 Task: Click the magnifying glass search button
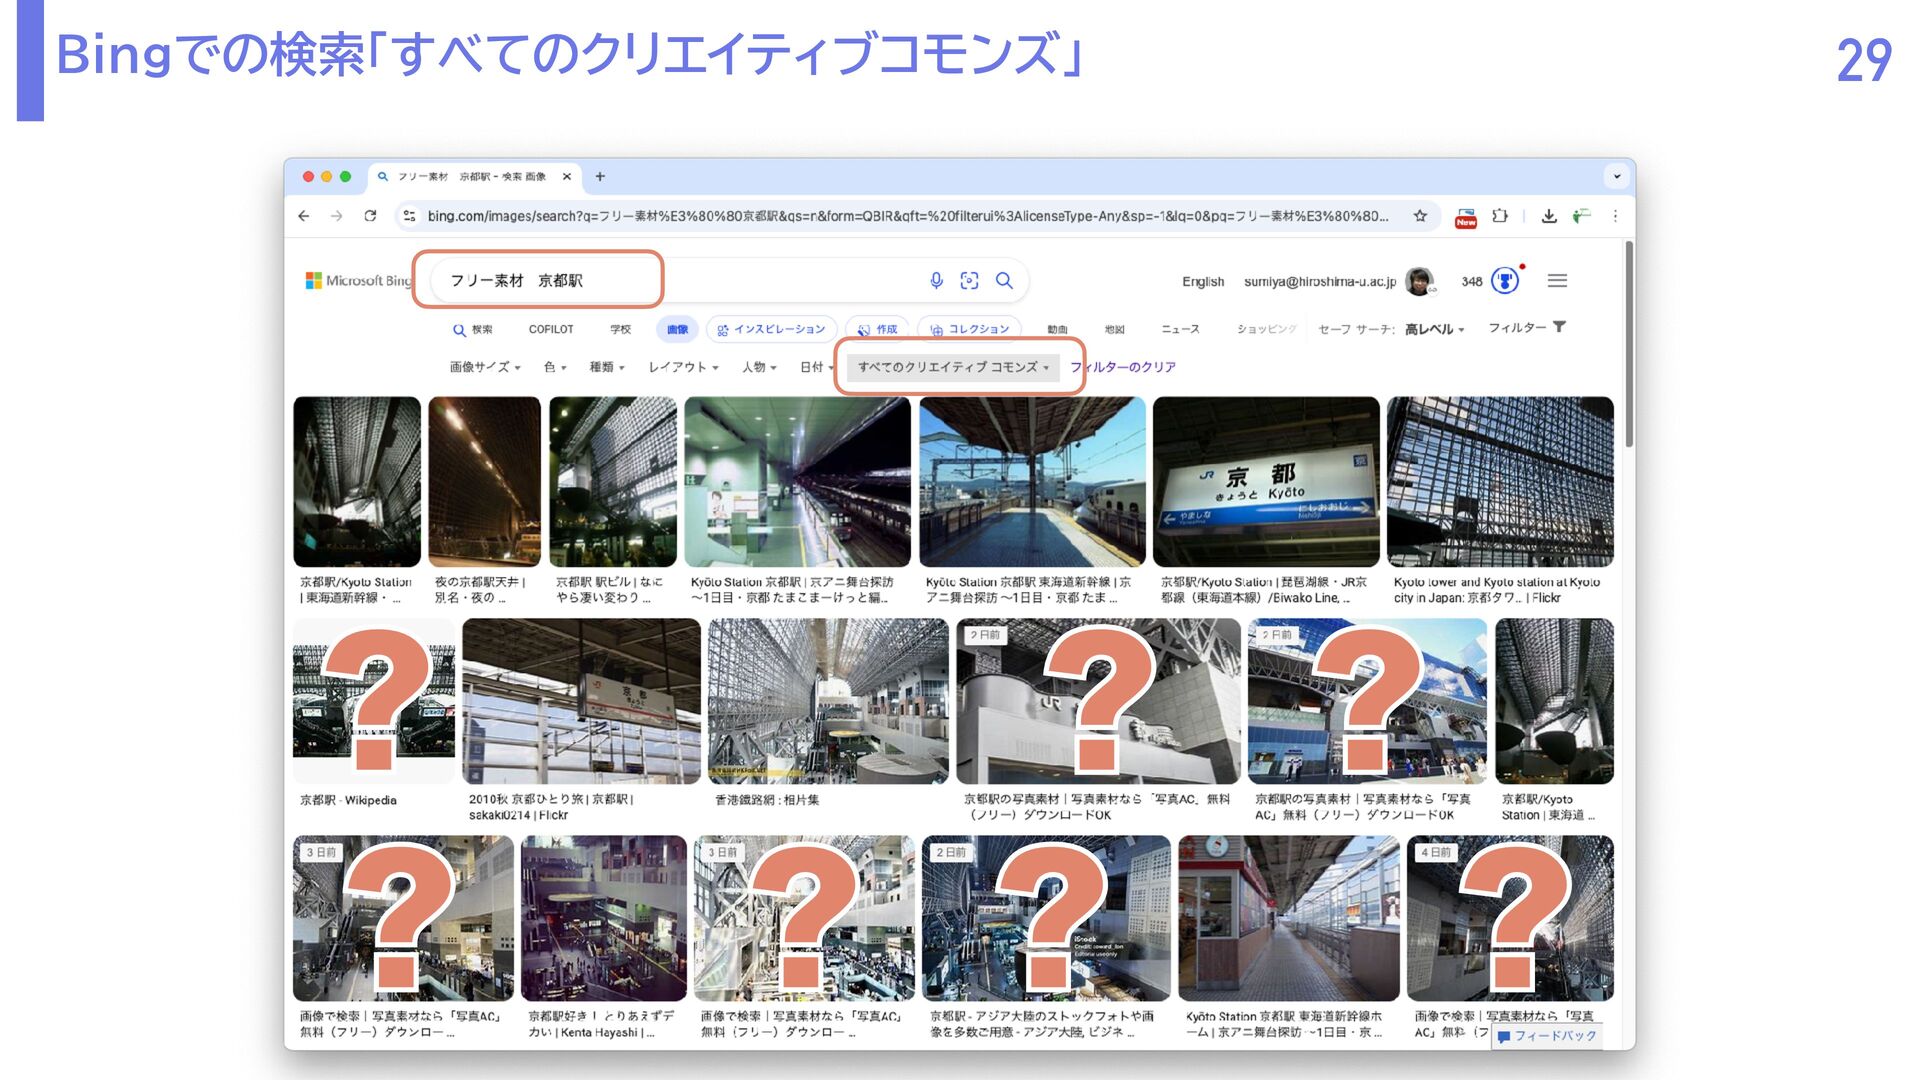click(1004, 281)
